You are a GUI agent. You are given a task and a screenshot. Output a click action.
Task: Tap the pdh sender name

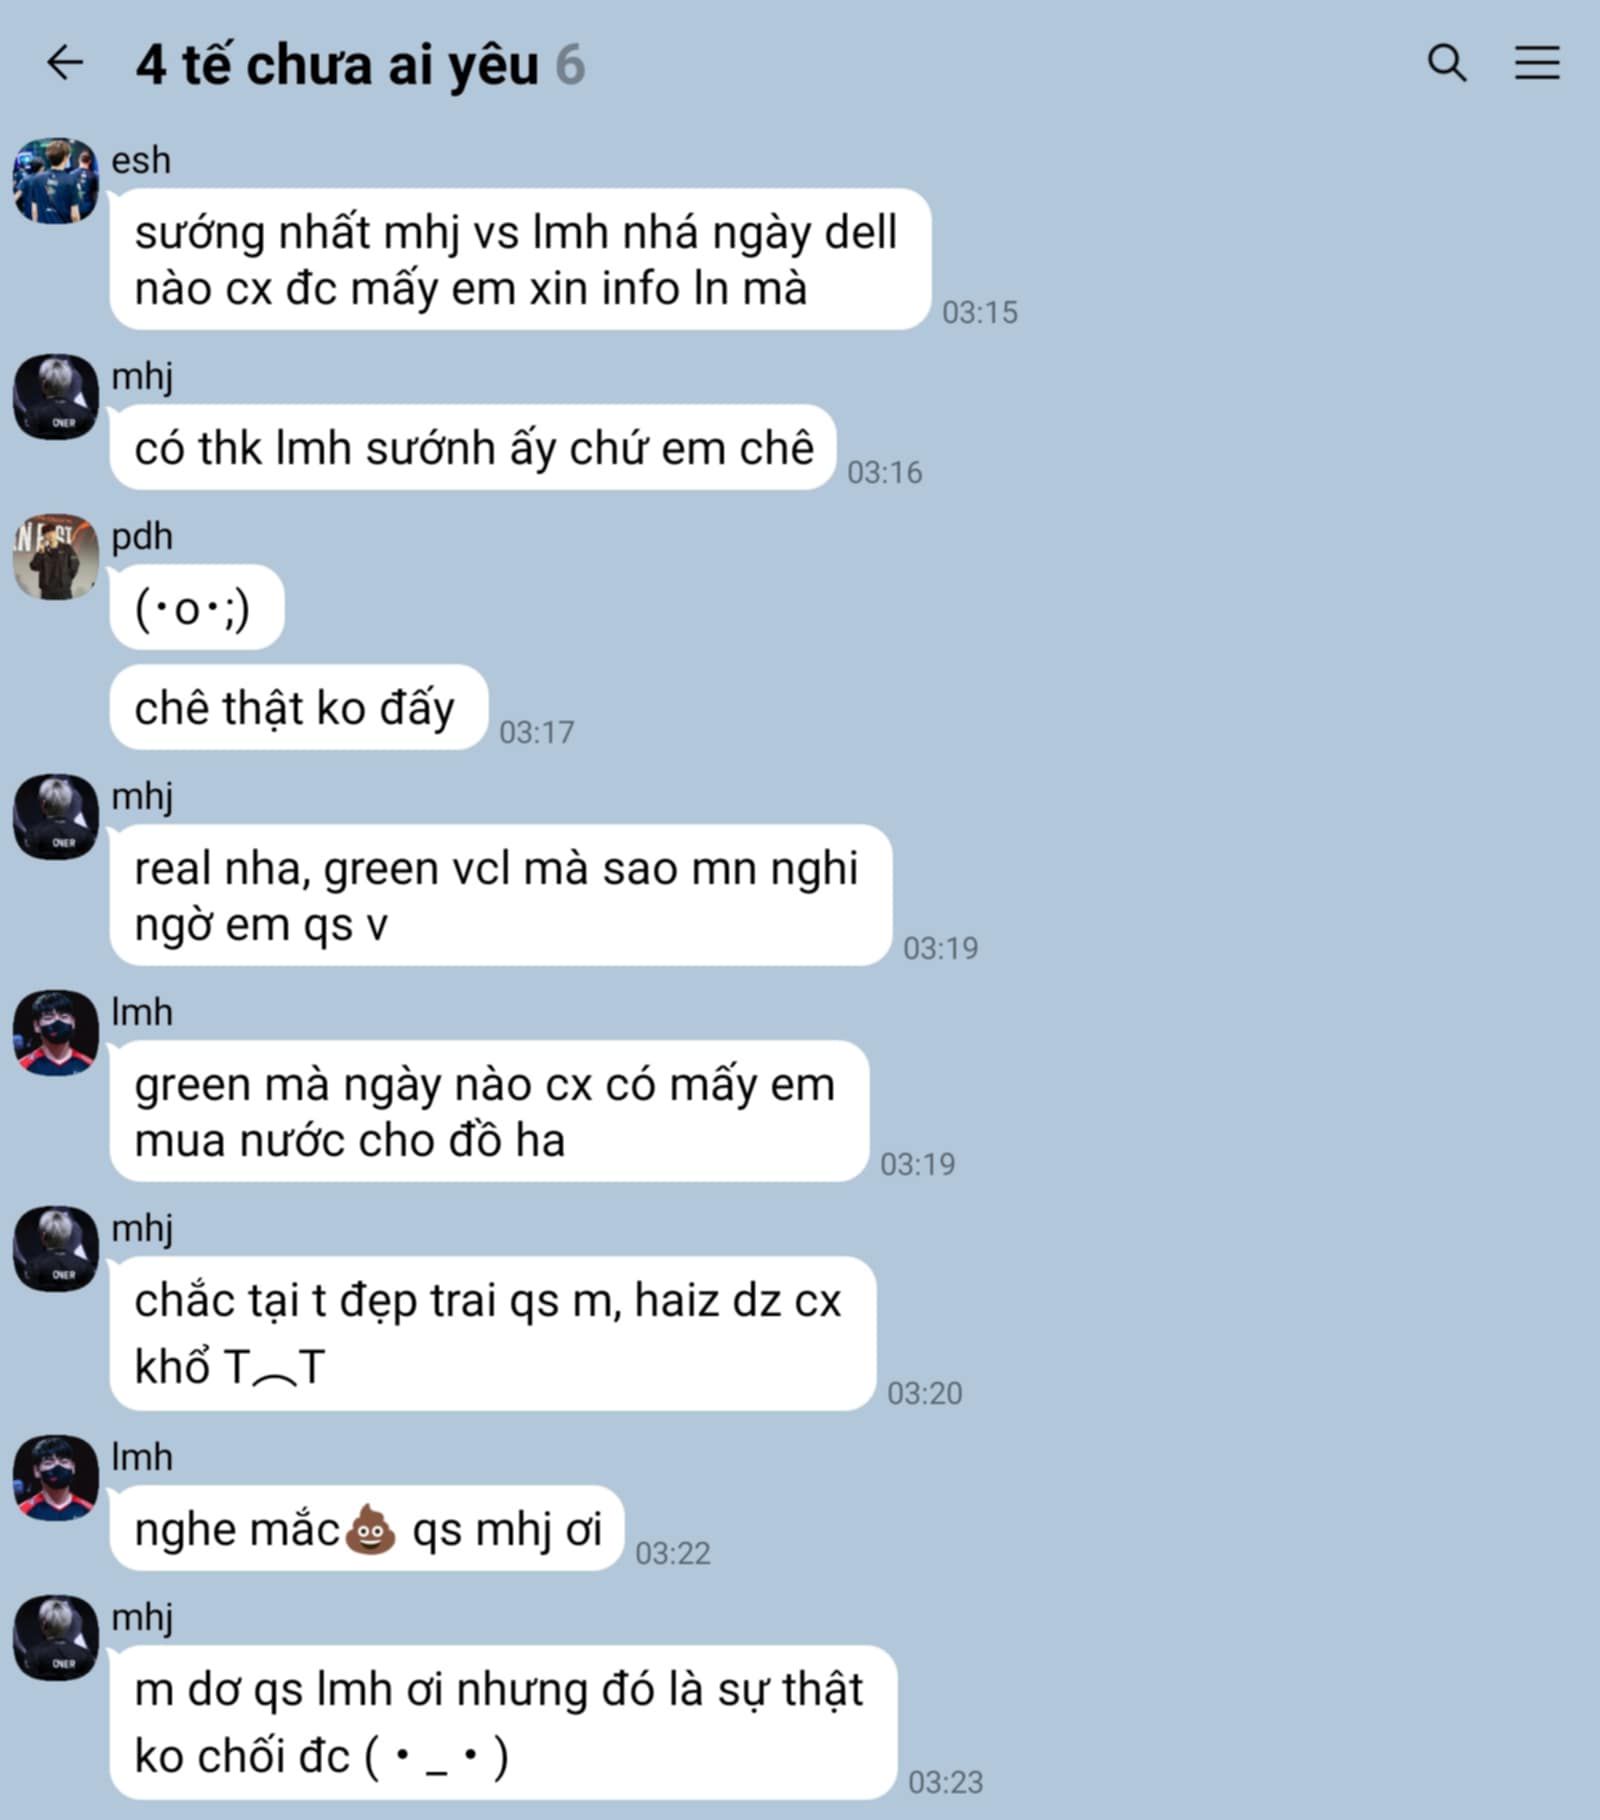(142, 537)
